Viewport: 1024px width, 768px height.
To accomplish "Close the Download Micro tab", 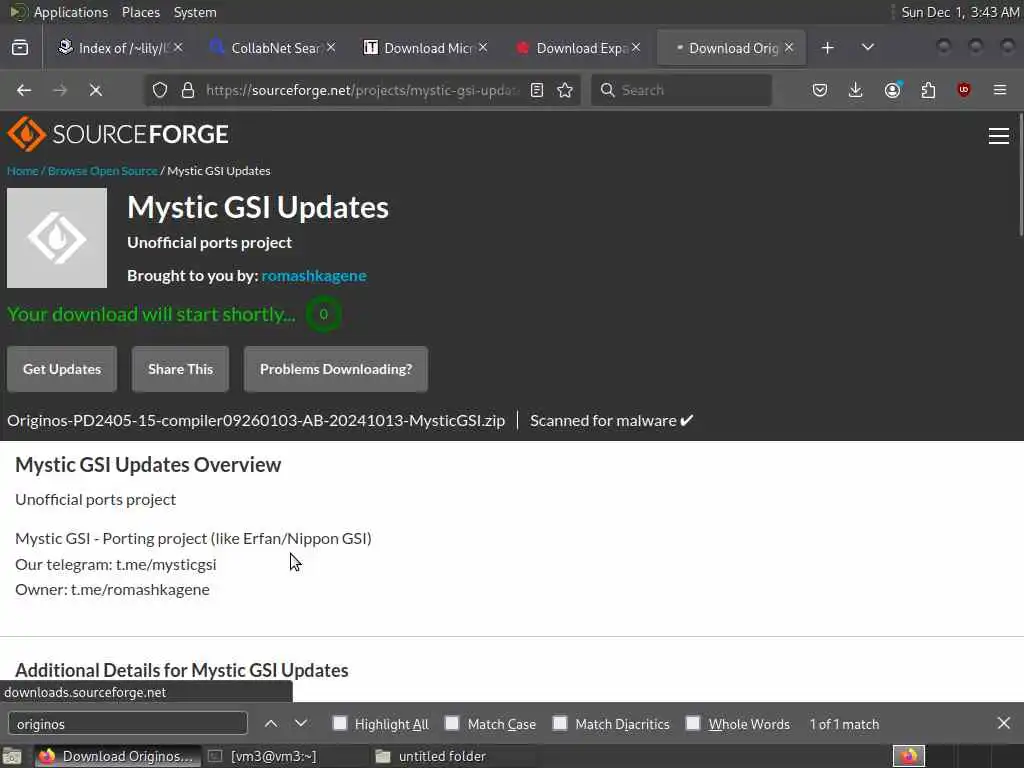I will coord(483,48).
